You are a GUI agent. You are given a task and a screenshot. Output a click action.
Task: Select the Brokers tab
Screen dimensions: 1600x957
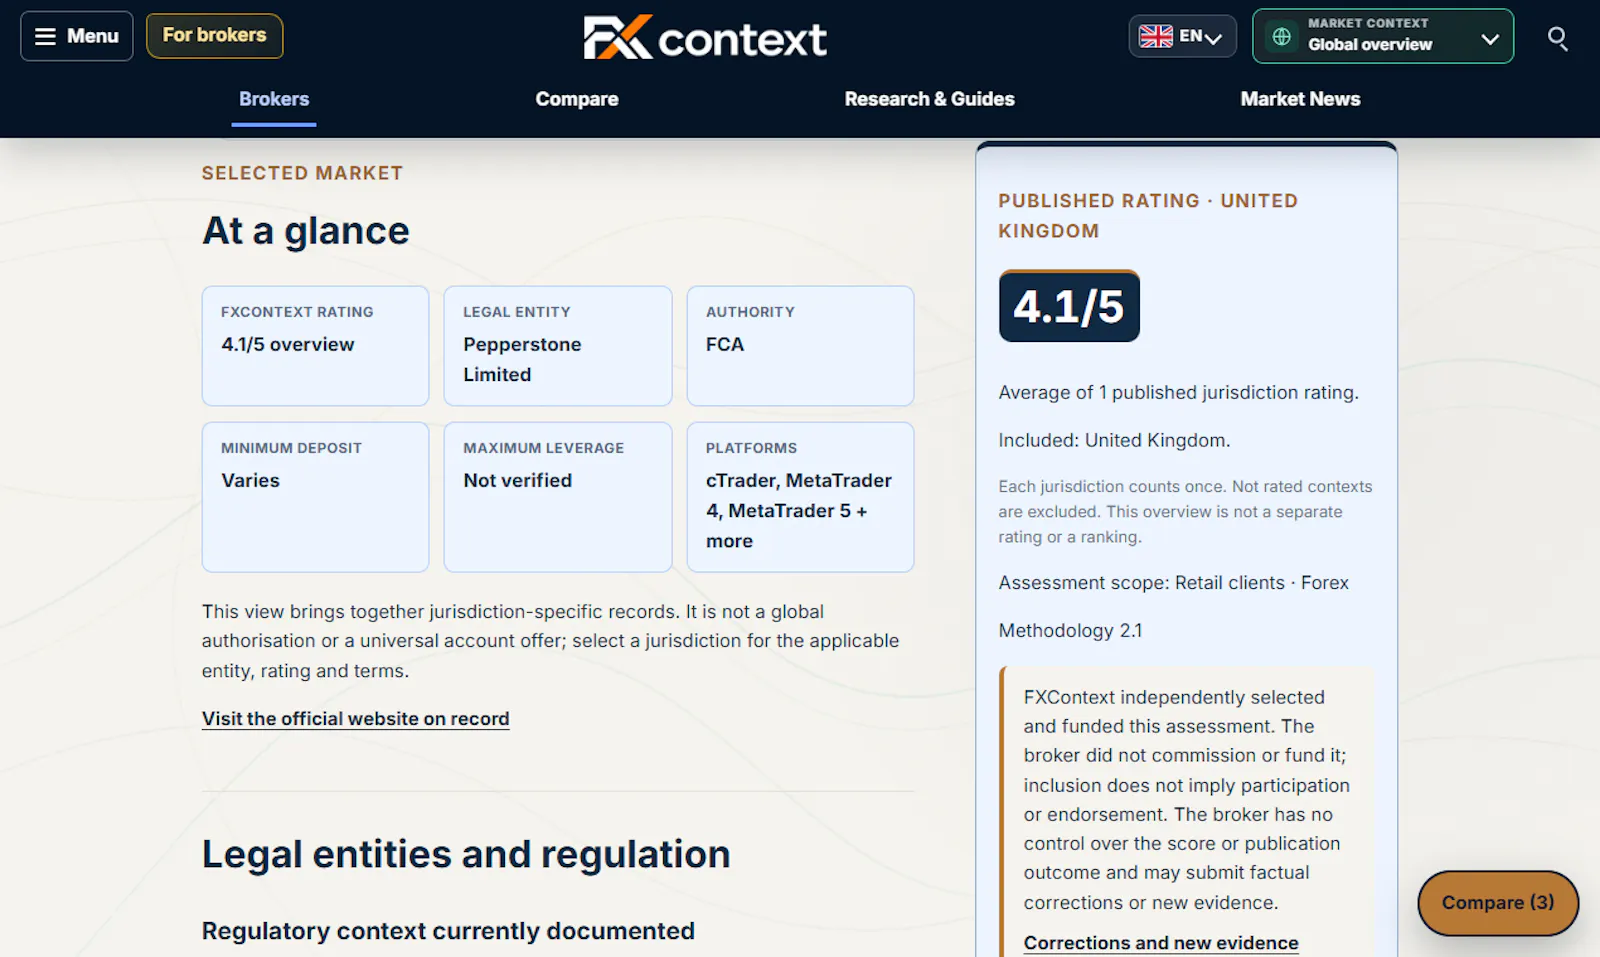[274, 99]
